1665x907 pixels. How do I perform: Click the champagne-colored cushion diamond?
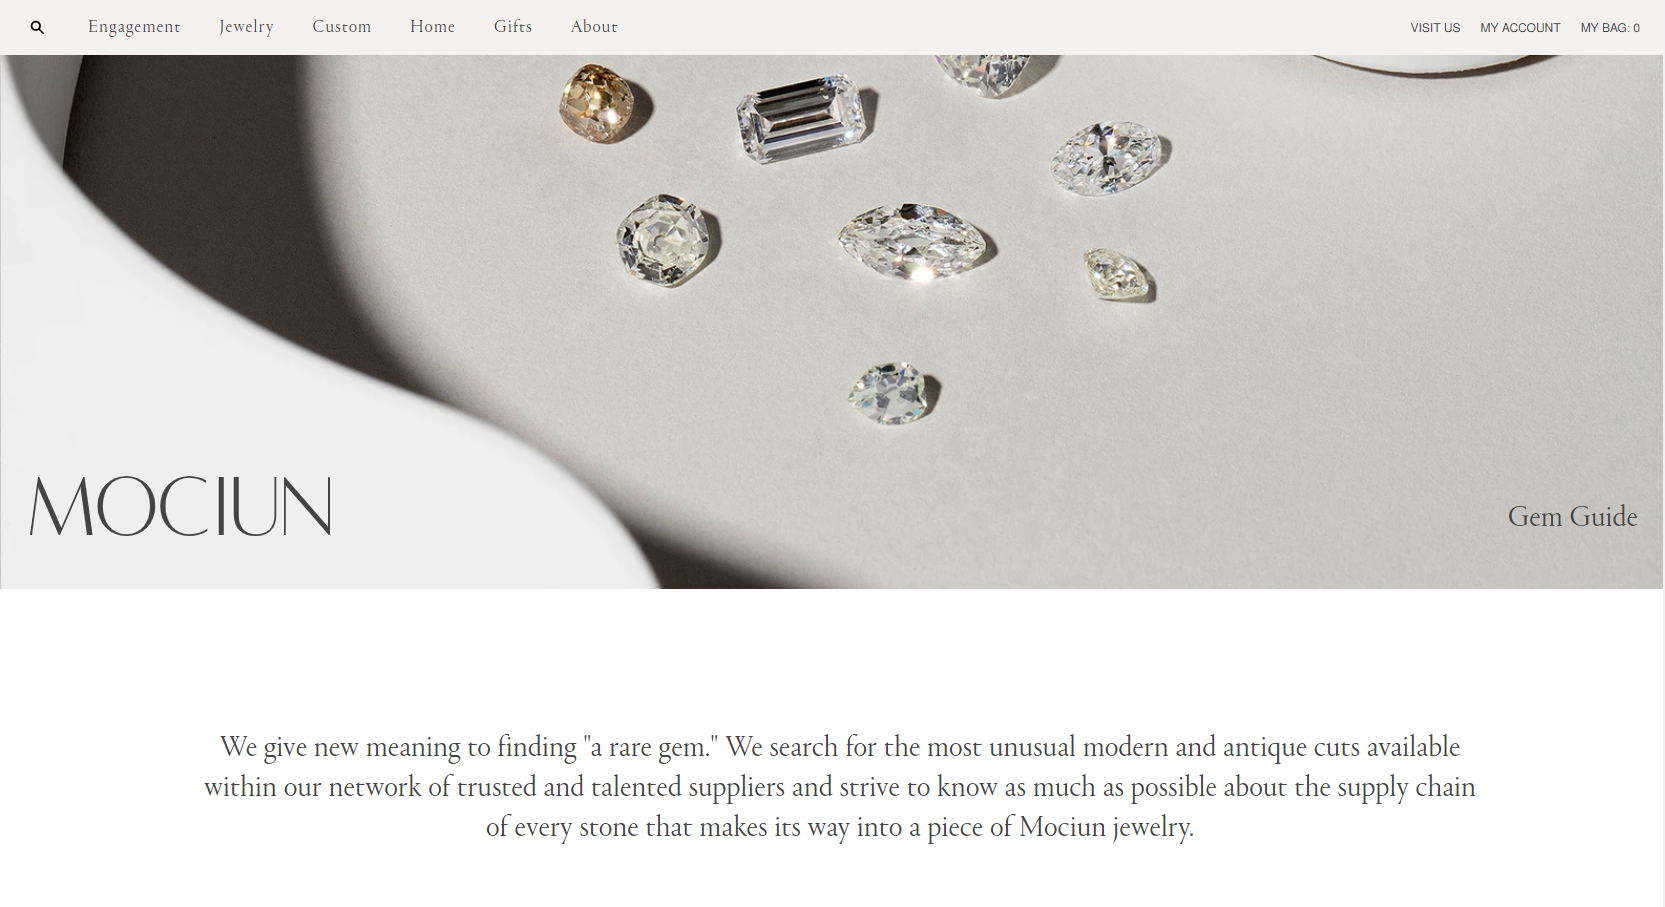tap(604, 104)
